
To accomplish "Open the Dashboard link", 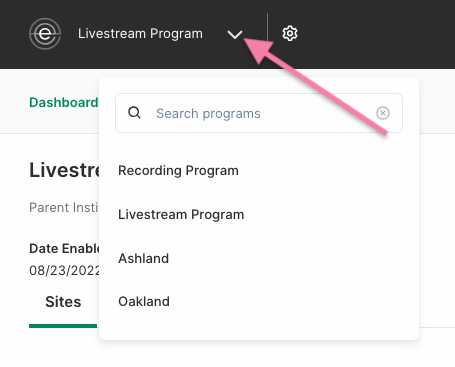I will pos(64,102).
